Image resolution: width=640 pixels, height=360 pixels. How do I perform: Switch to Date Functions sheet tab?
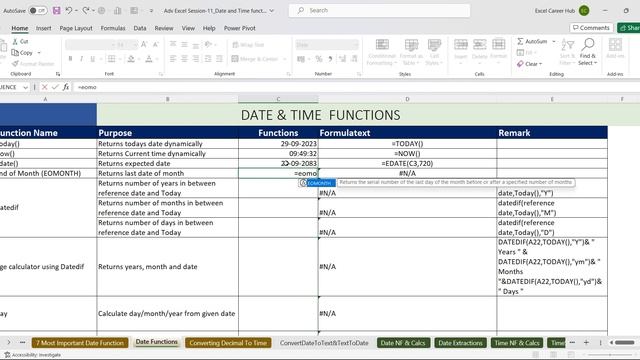[x=157, y=342]
